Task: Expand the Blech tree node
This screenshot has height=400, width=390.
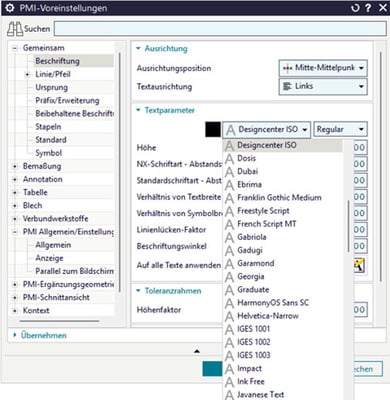Action: click(15, 206)
